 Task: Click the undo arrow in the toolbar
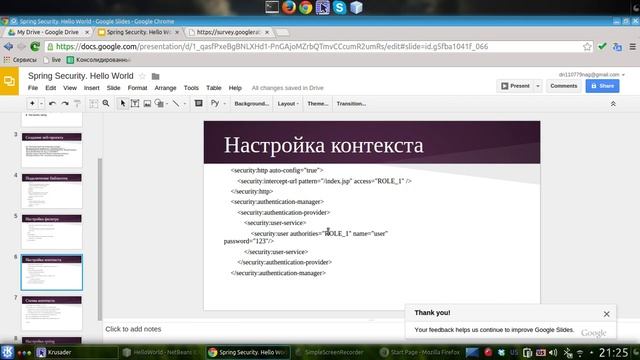(52, 104)
